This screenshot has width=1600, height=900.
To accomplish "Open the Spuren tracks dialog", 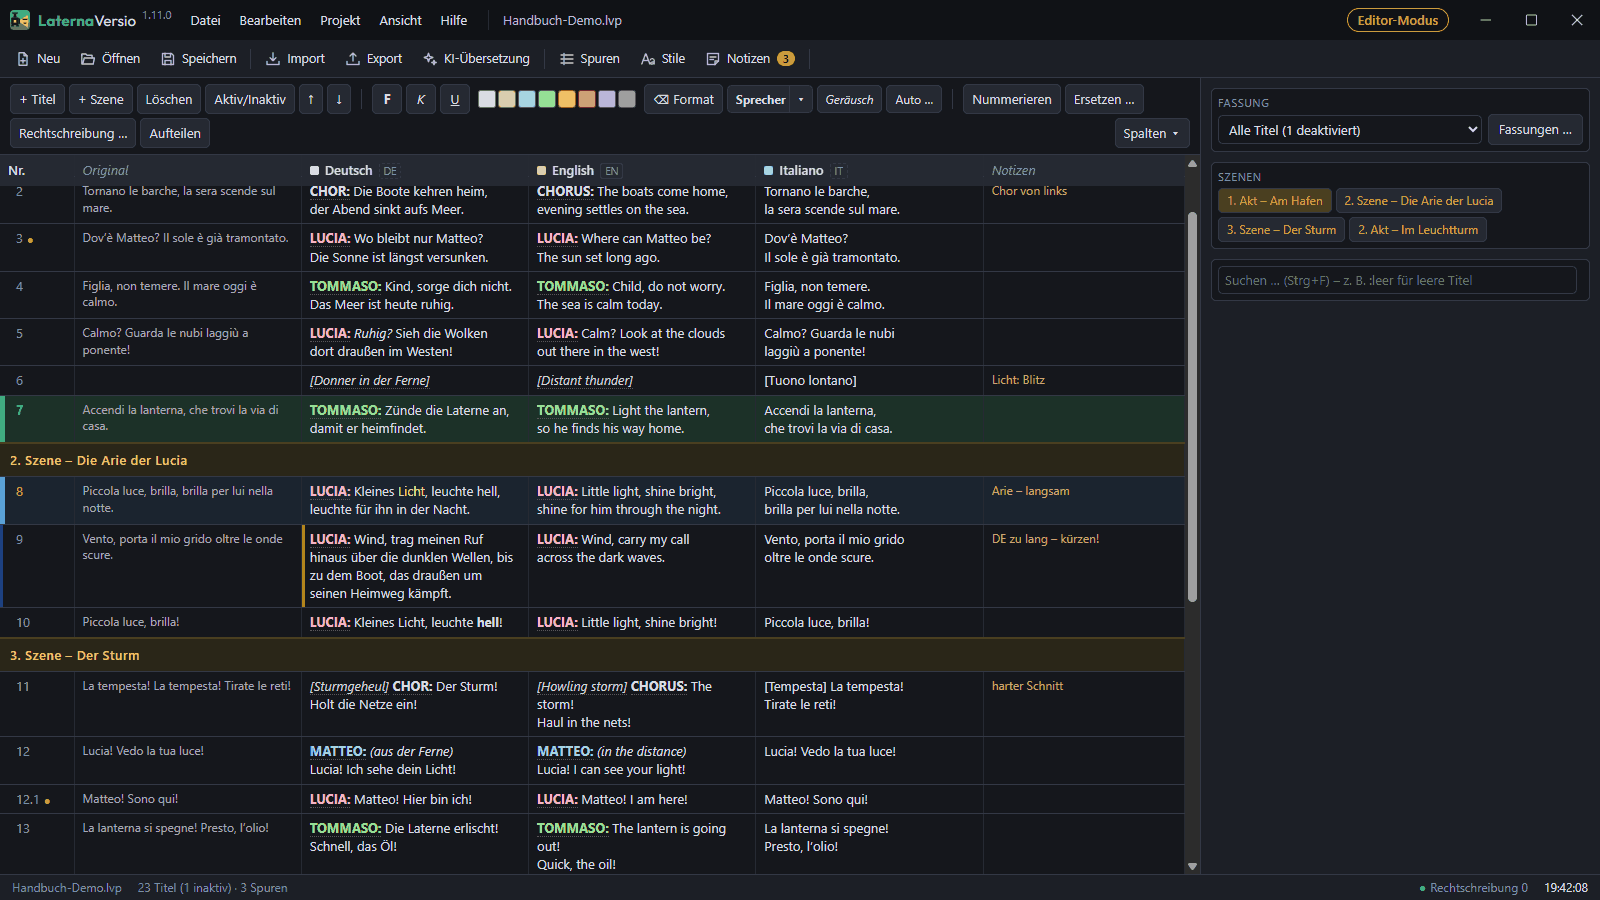I will pos(590,59).
